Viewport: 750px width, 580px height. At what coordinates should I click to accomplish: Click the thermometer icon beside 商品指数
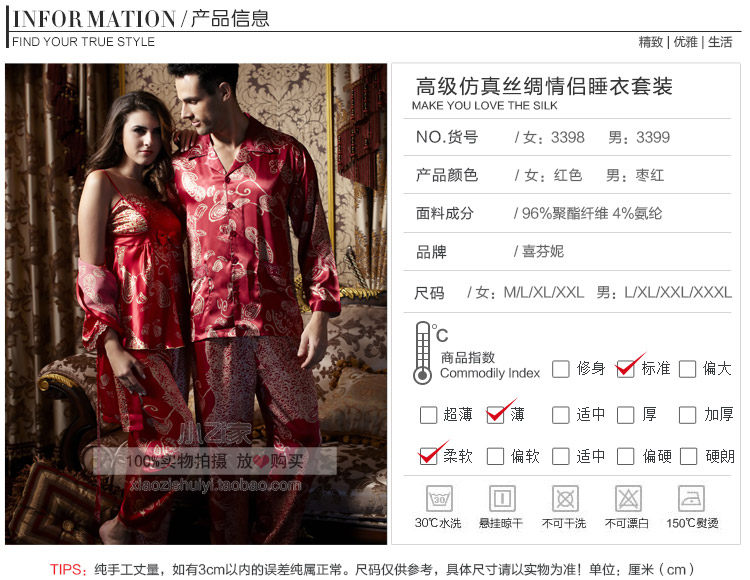click(422, 353)
